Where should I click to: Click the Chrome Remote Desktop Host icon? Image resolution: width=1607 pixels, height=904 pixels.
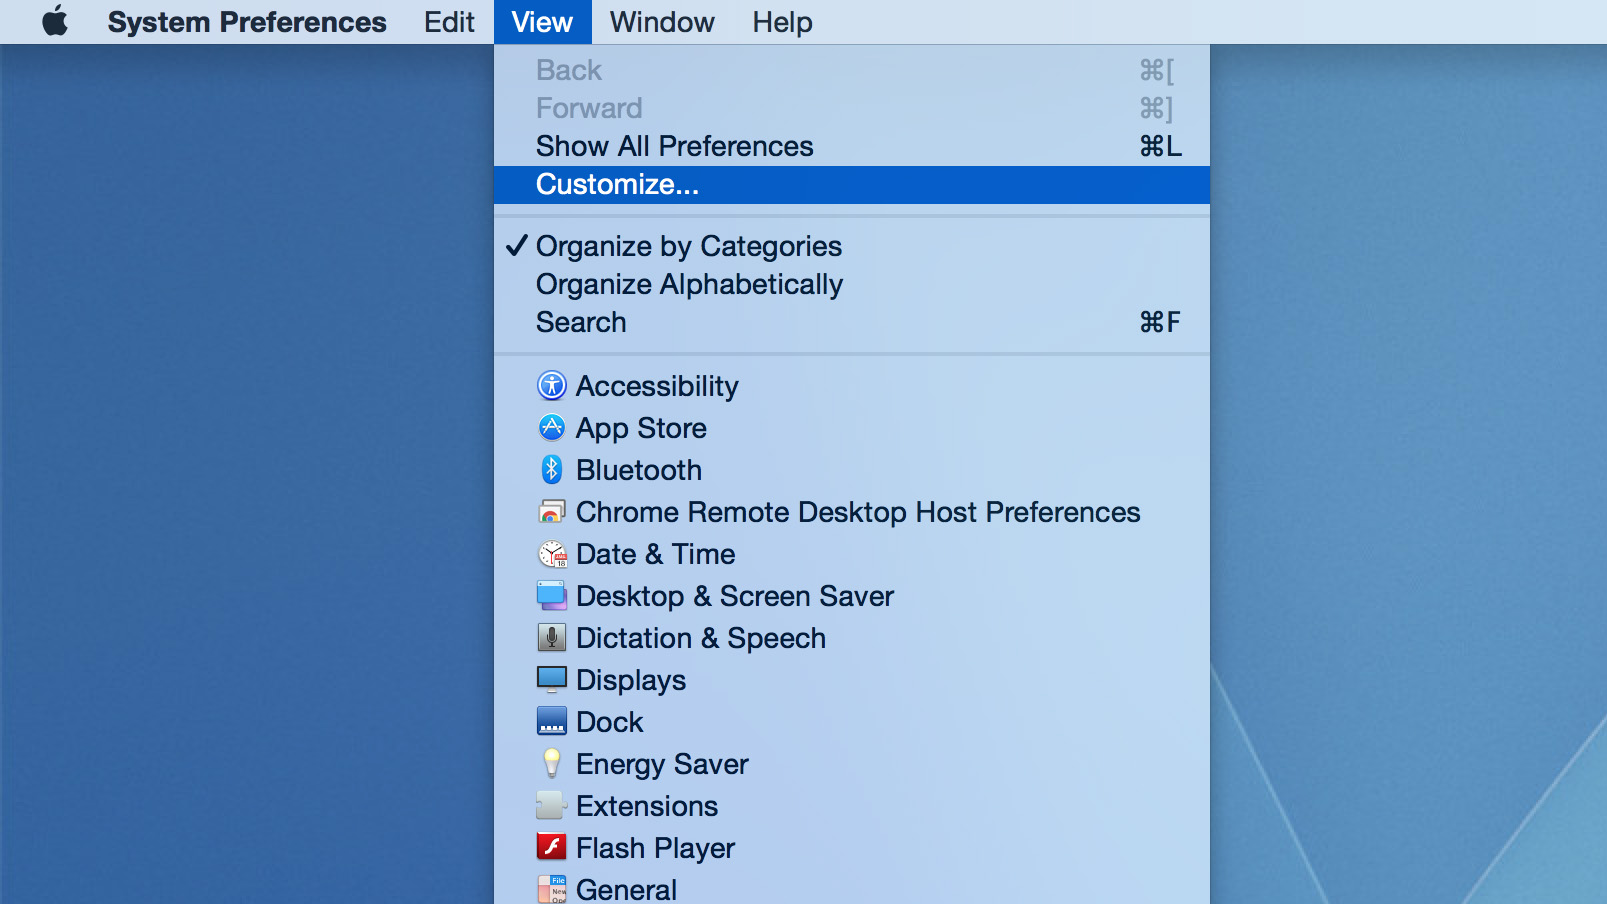pyautogui.click(x=552, y=511)
